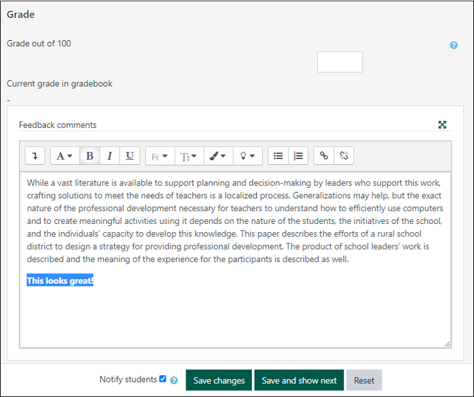Open help for Notify students
Image resolution: width=474 pixels, height=397 pixels.
174,380
